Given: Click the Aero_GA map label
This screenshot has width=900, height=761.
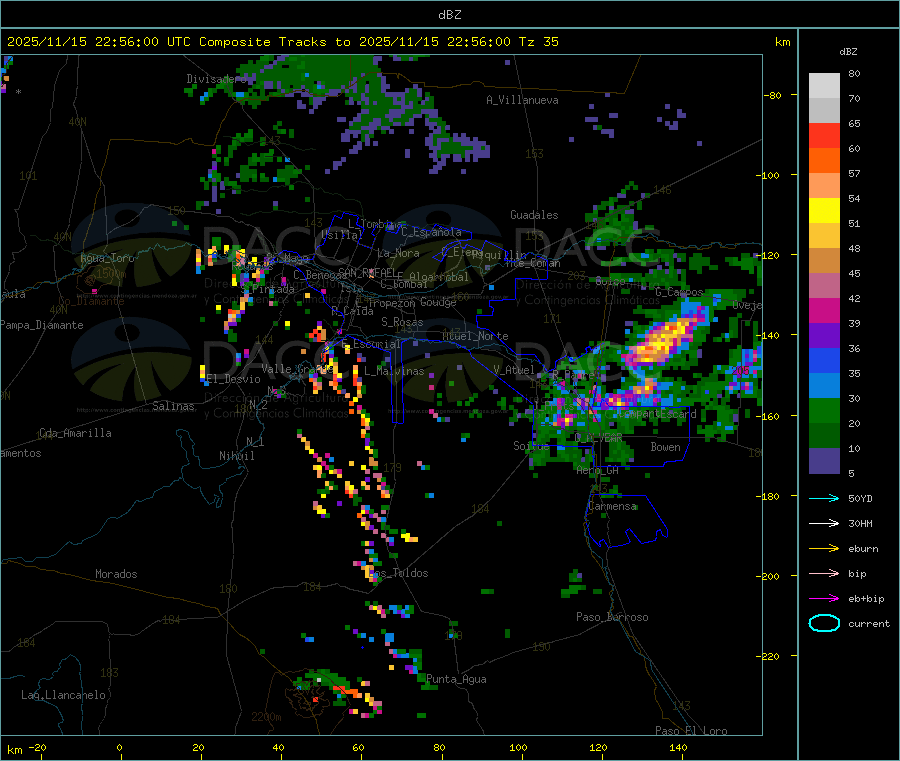Looking at the screenshot, I should tap(598, 470).
